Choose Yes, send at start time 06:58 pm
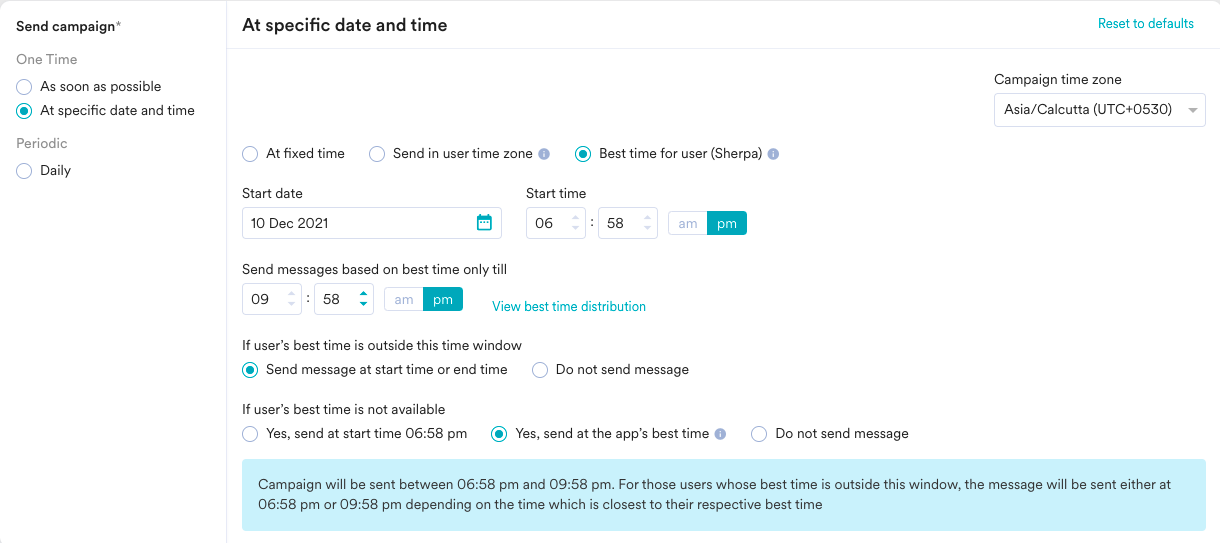 tap(250, 434)
